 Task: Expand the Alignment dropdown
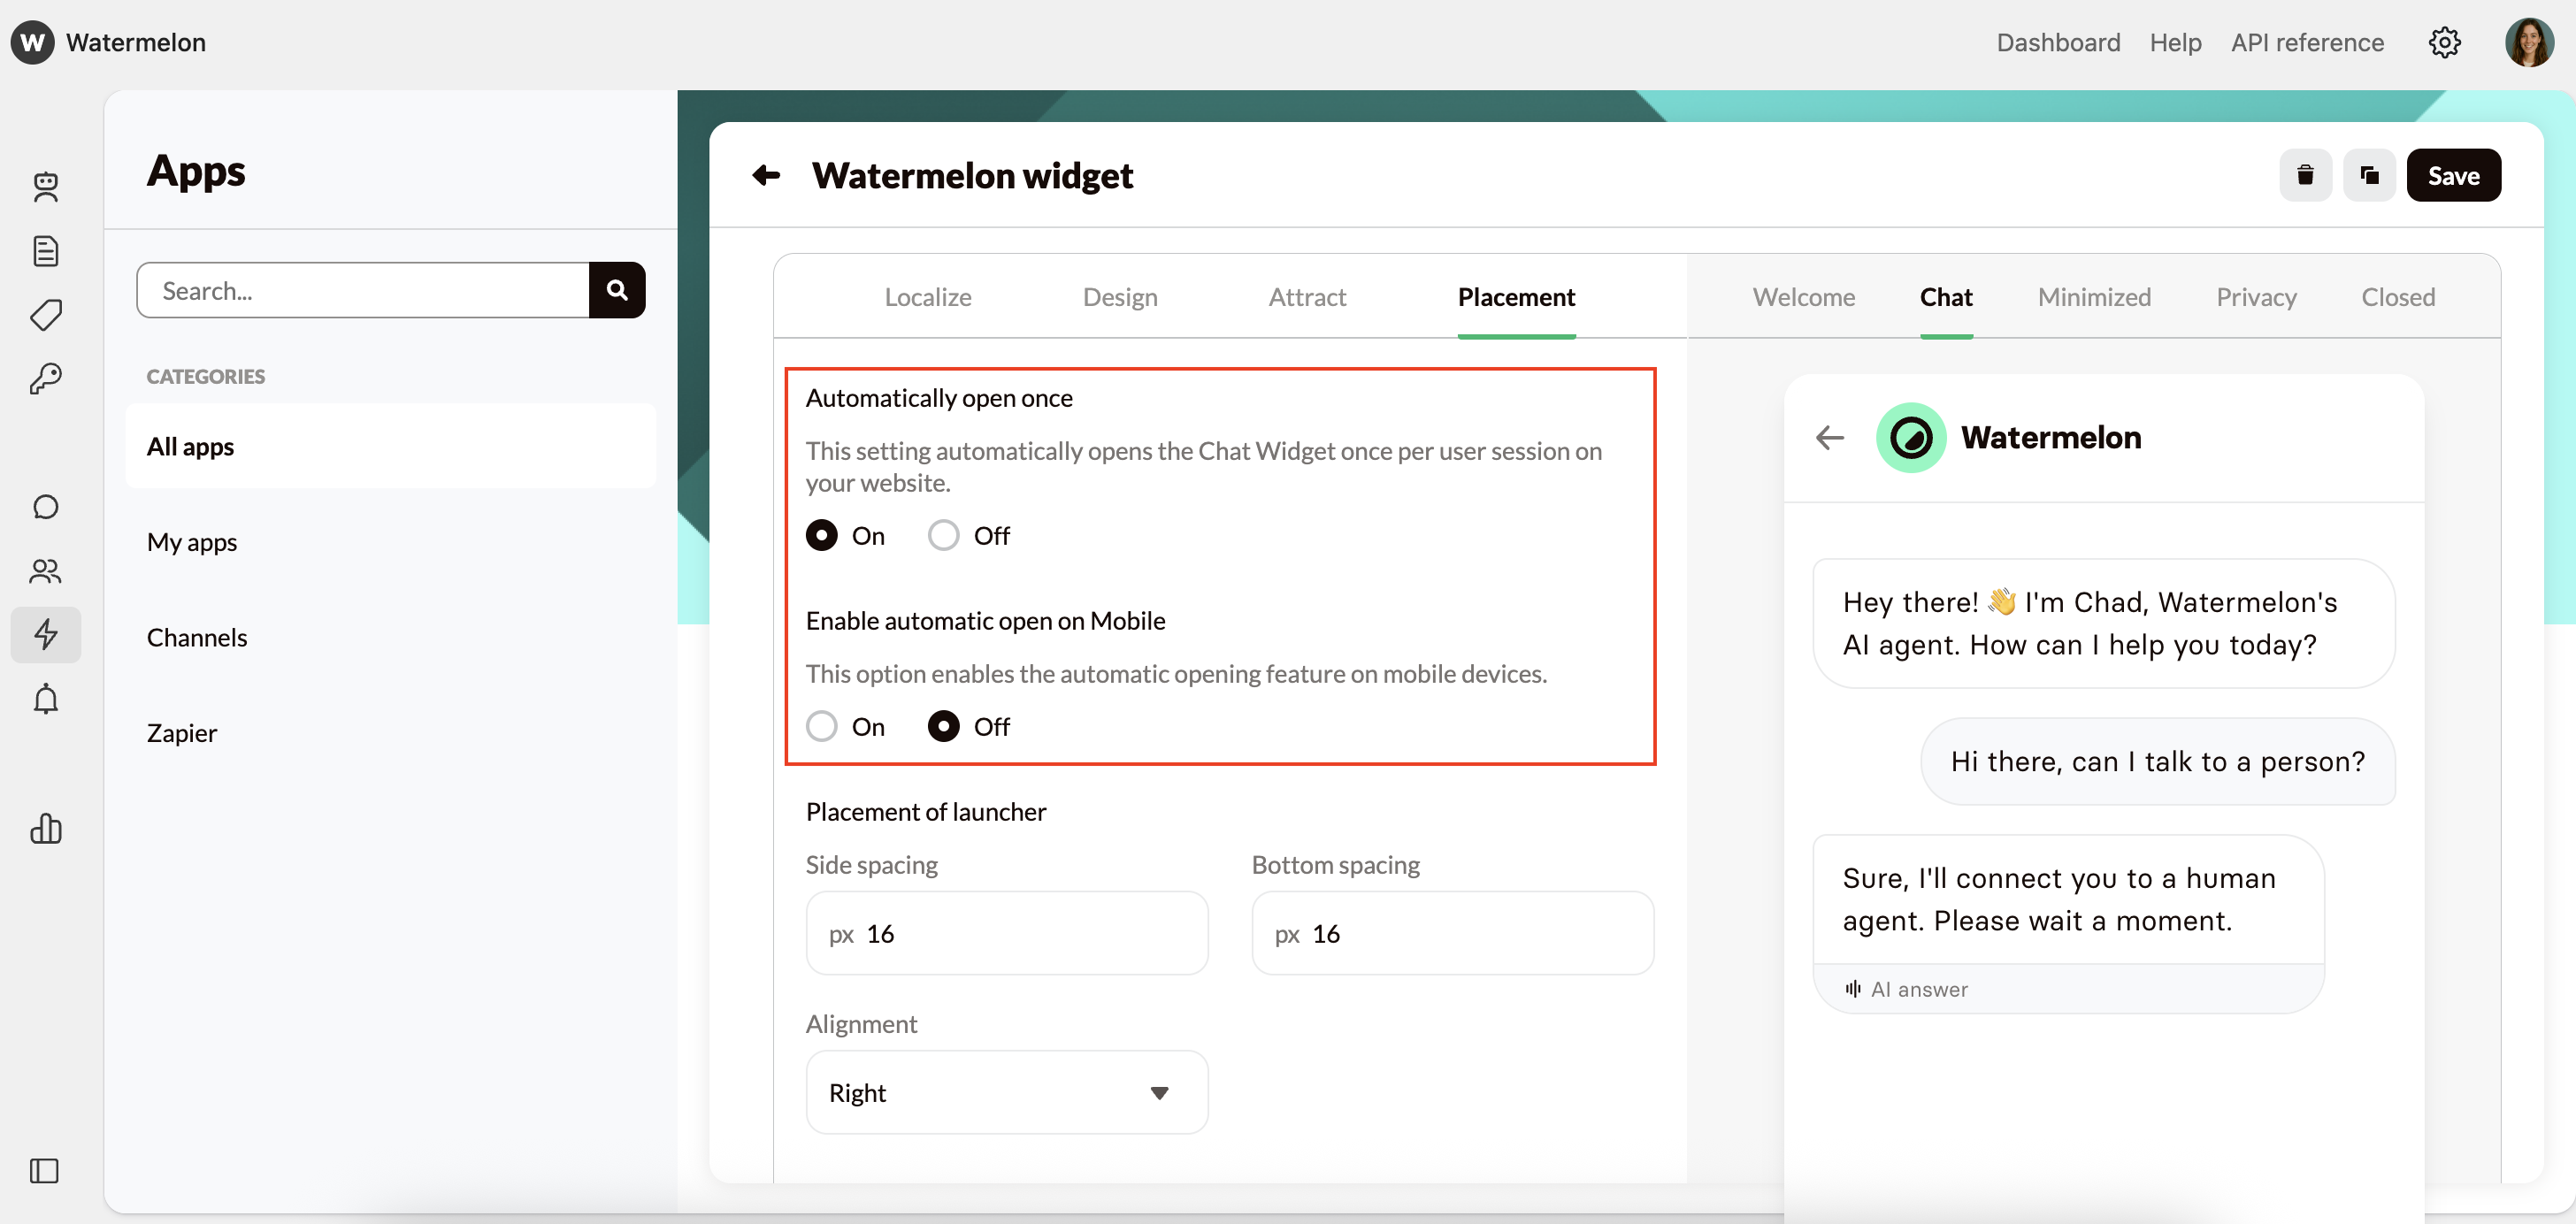pos(1006,1092)
